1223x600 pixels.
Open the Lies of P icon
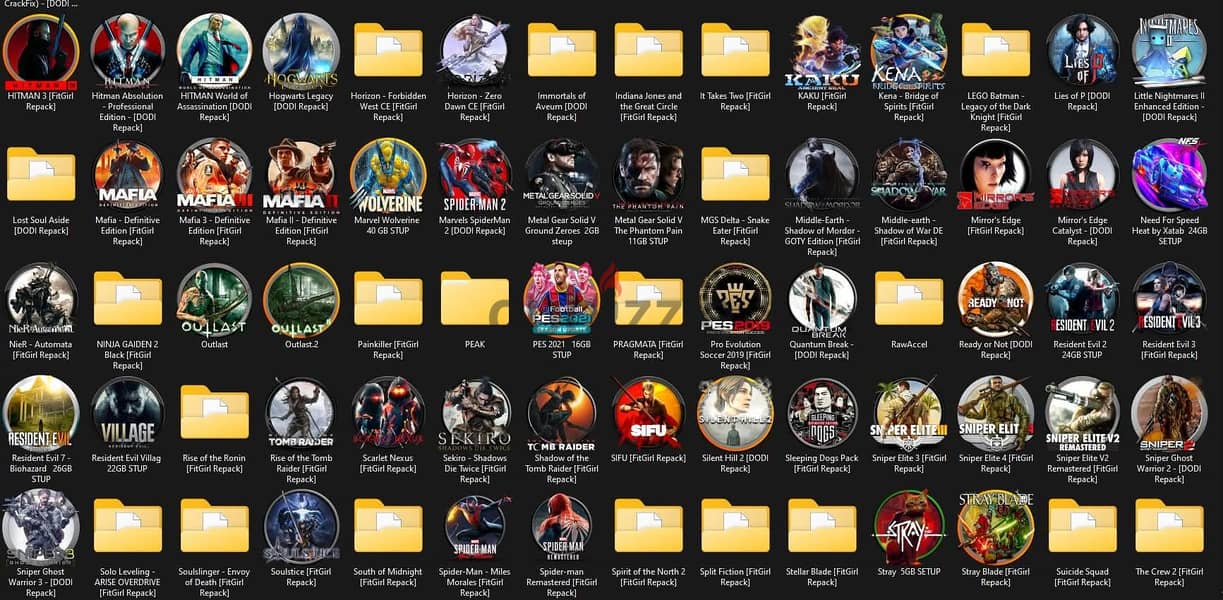[x=1082, y=52]
